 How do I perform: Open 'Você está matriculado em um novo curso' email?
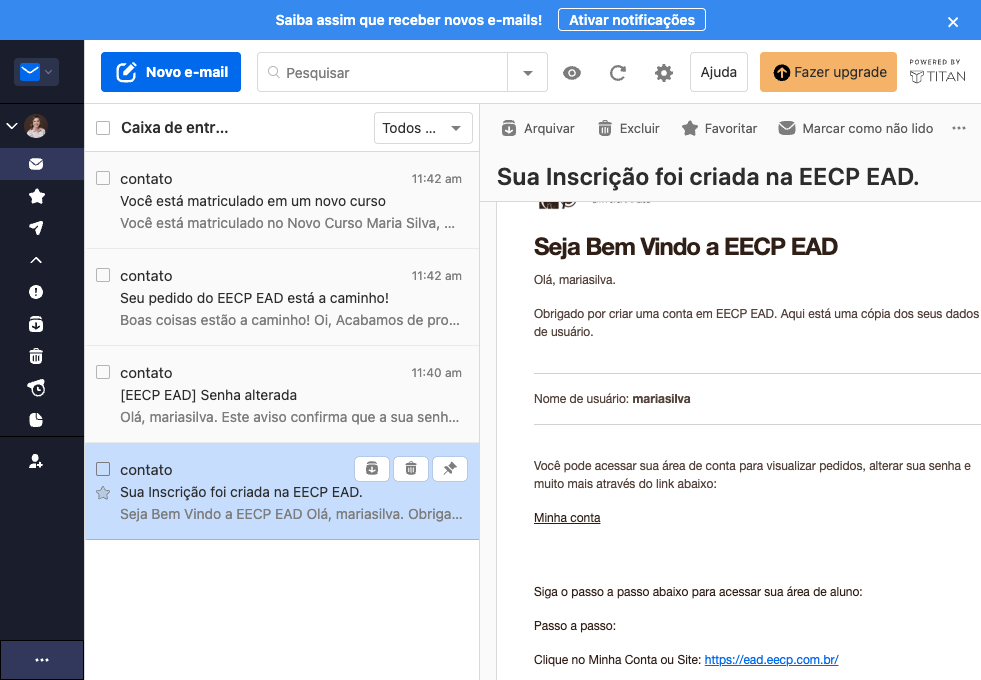[x=282, y=200]
